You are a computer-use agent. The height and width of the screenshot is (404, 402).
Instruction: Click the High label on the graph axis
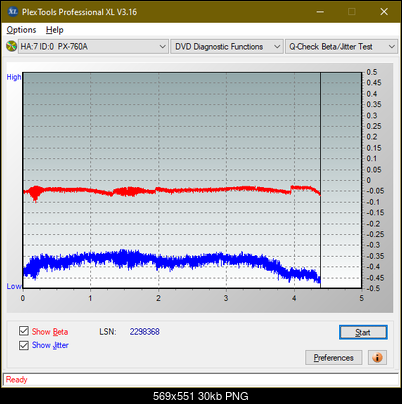14,77
